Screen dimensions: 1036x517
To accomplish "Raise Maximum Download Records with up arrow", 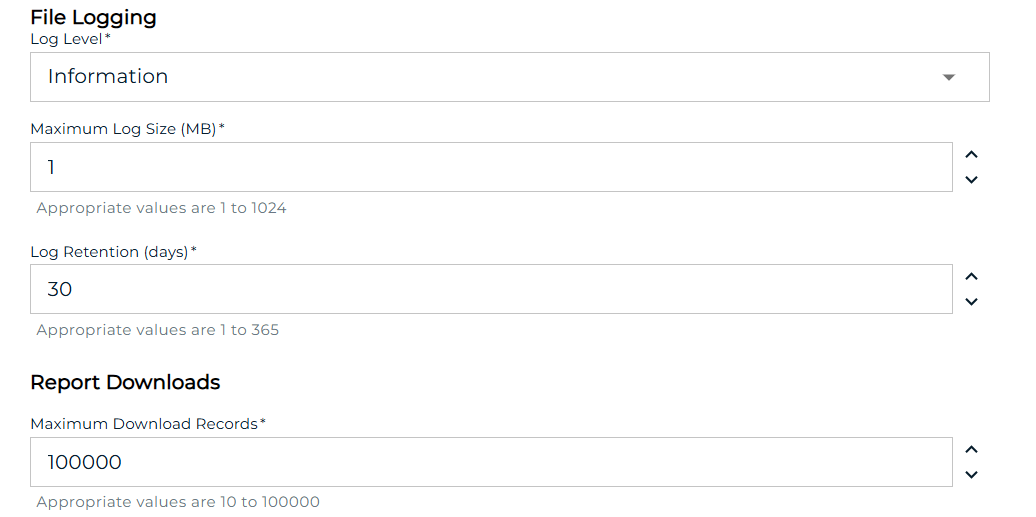I will point(971,450).
